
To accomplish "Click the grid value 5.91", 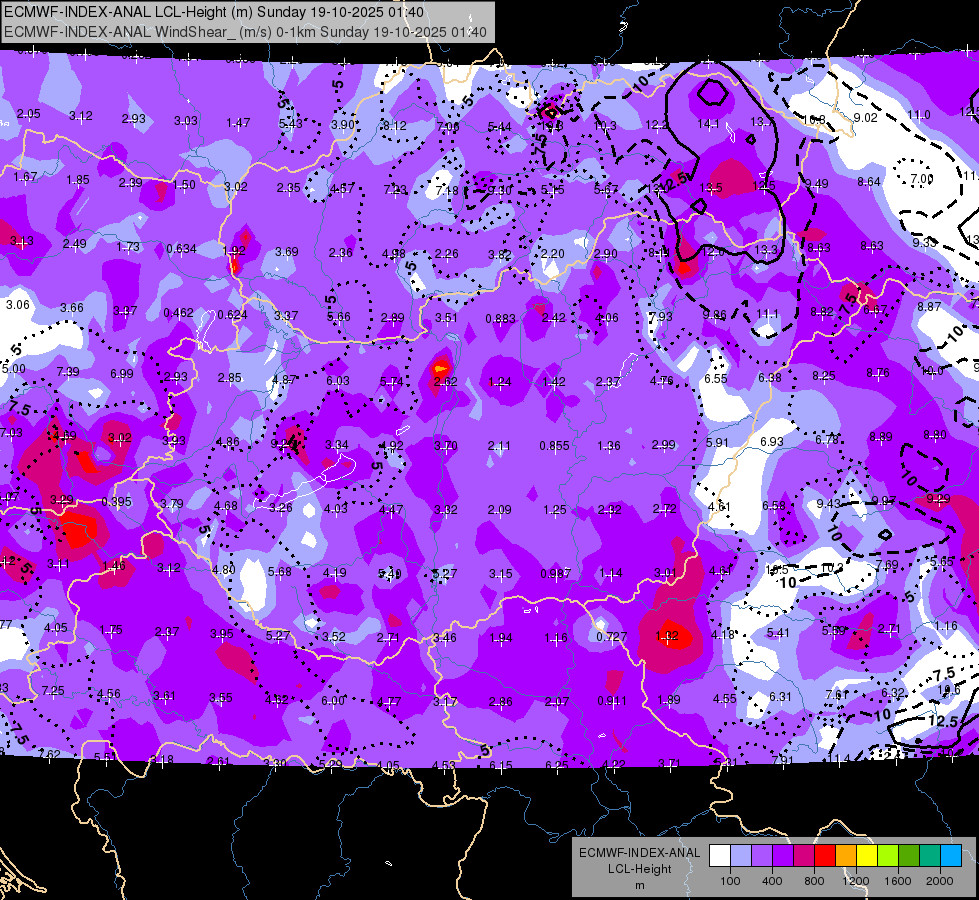I will 717,442.
